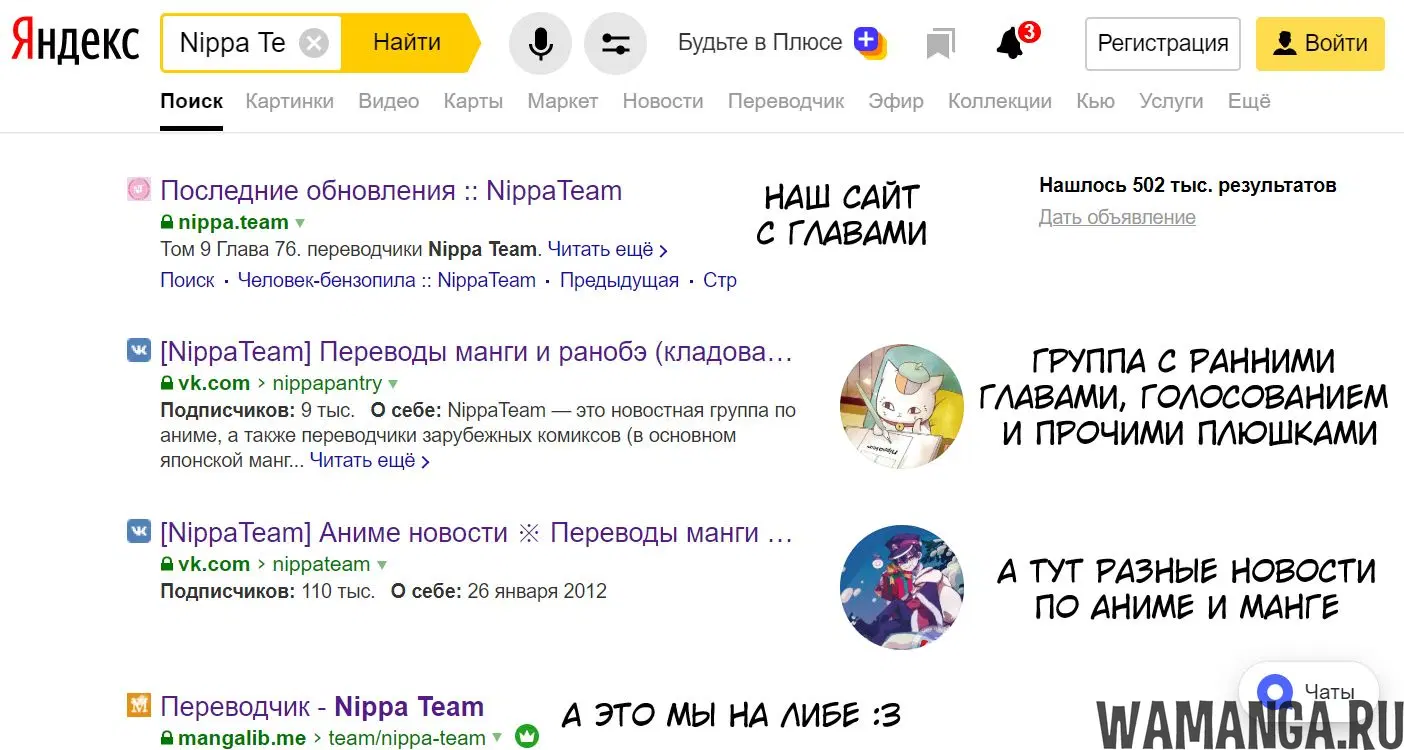
Task: Click the nippateam URL path
Action: 321,564
